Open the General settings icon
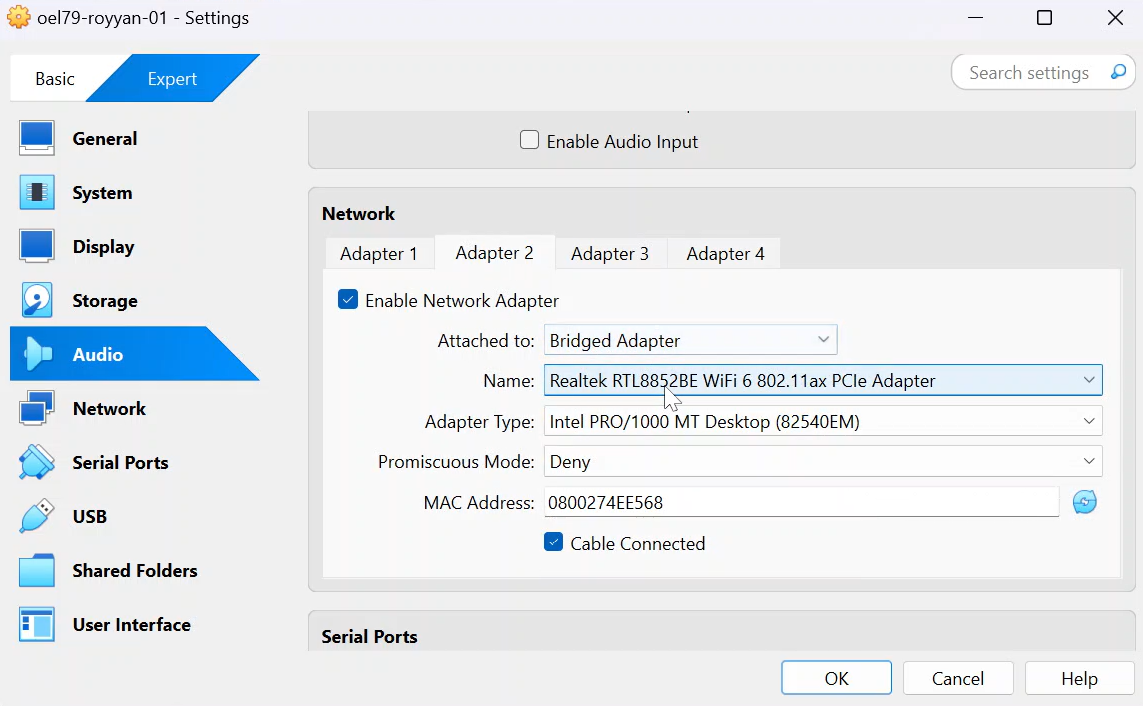 tap(37, 139)
